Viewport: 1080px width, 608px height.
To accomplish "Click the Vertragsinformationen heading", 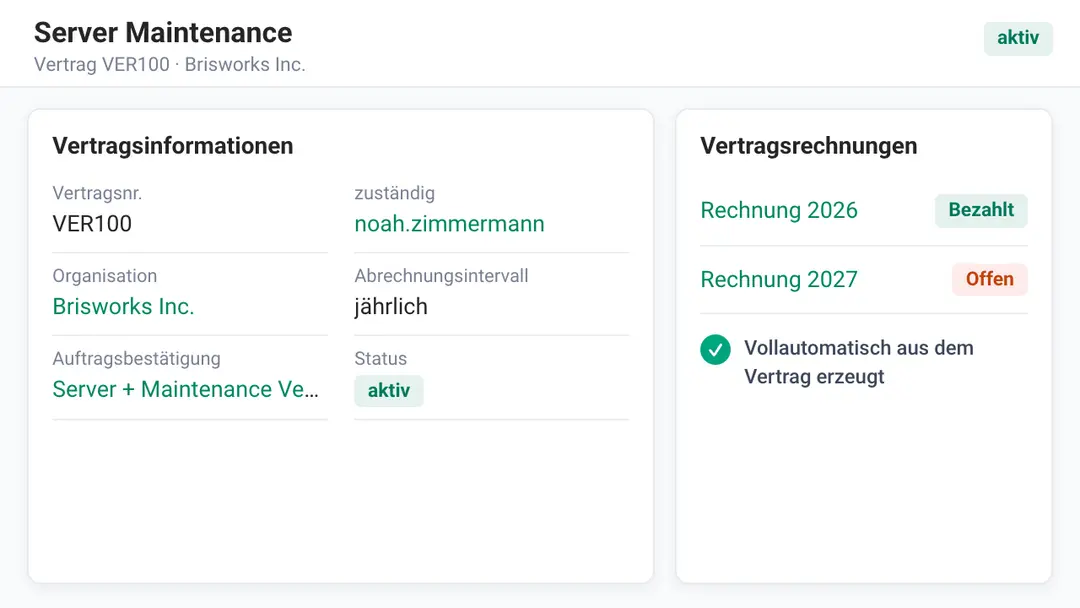I will (173, 145).
